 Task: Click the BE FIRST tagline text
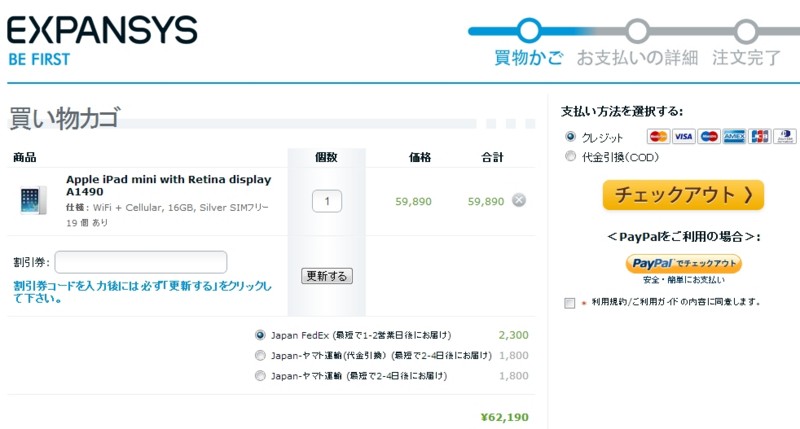[x=39, y=59]
